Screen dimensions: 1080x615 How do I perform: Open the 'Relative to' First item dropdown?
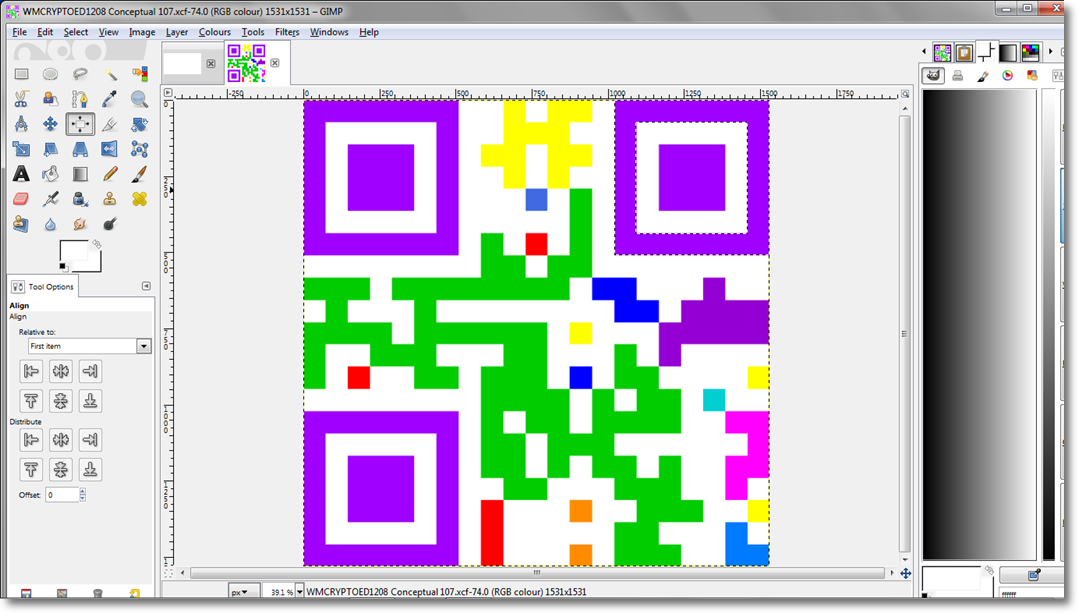tap(90, 346)
